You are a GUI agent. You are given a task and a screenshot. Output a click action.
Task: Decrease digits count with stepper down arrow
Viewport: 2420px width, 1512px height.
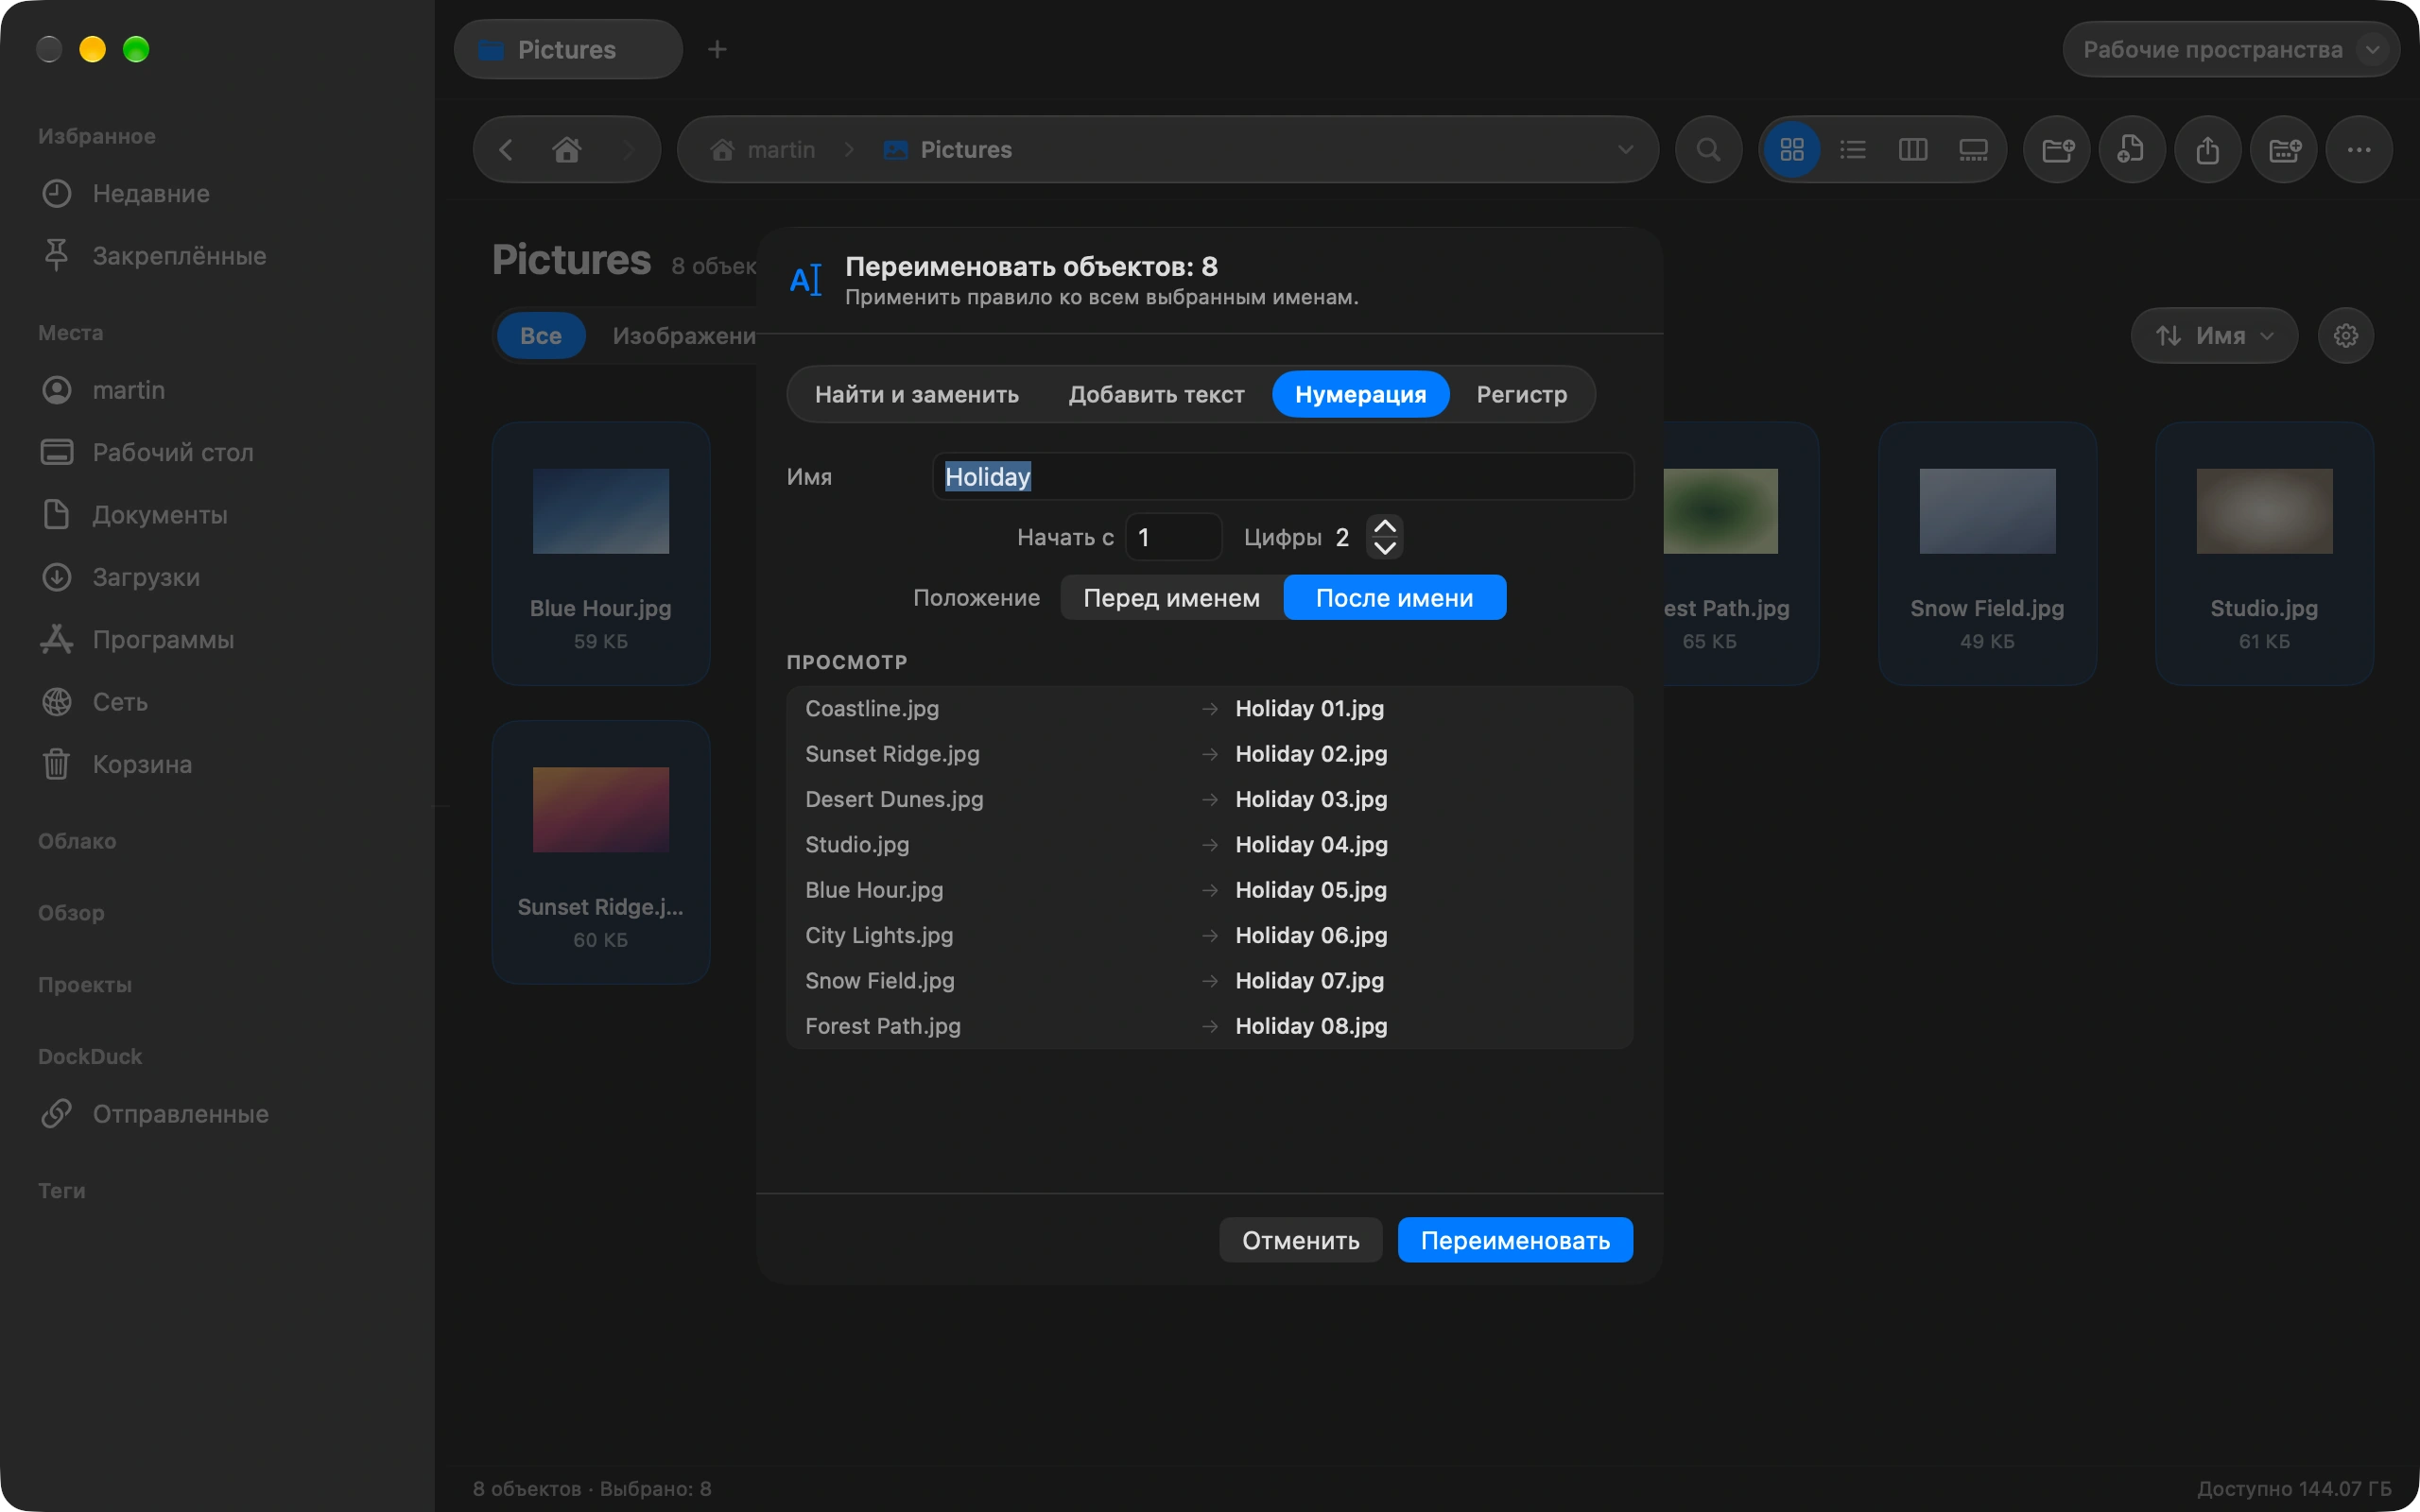pyautogui.click(x=1385, y=548)
